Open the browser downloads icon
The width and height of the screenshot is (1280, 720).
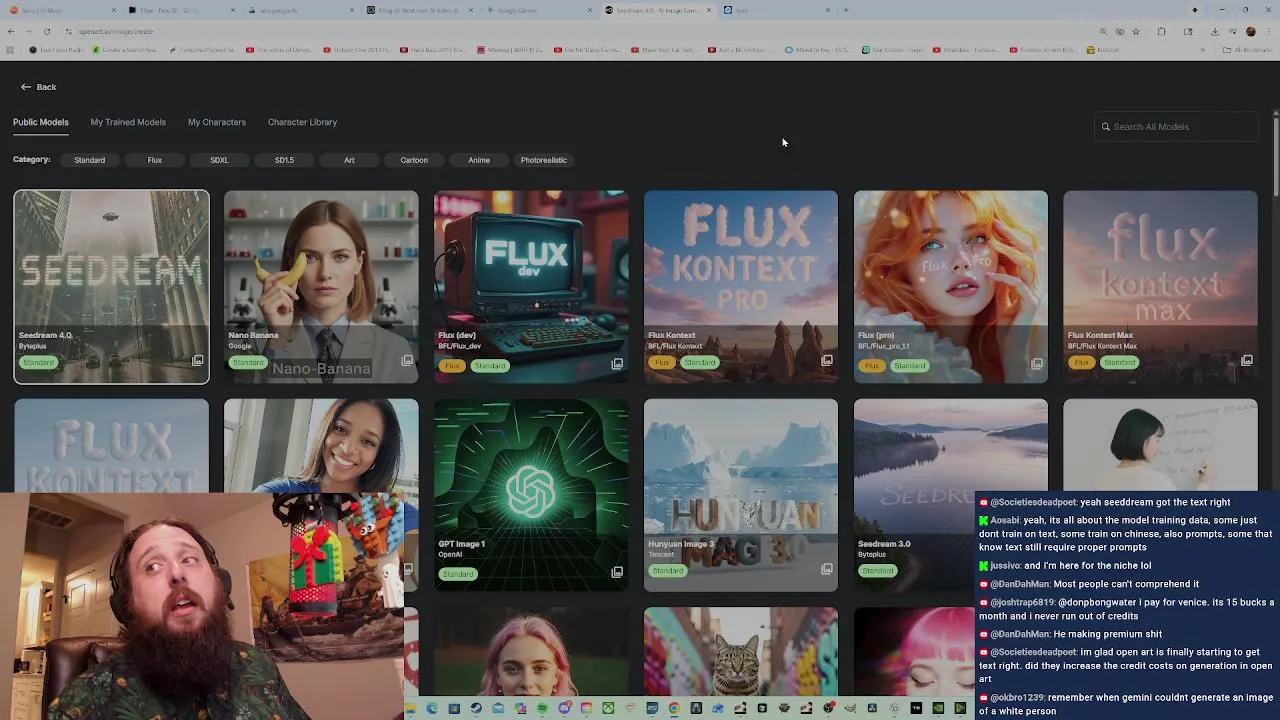pyautogui.click(x=1215, y=31)
